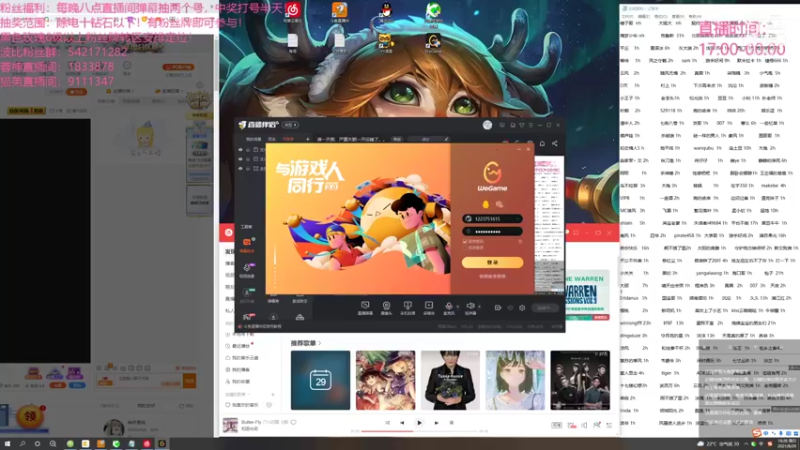Expand microphone options arrow in streaming toolbar

pos(457,307)
